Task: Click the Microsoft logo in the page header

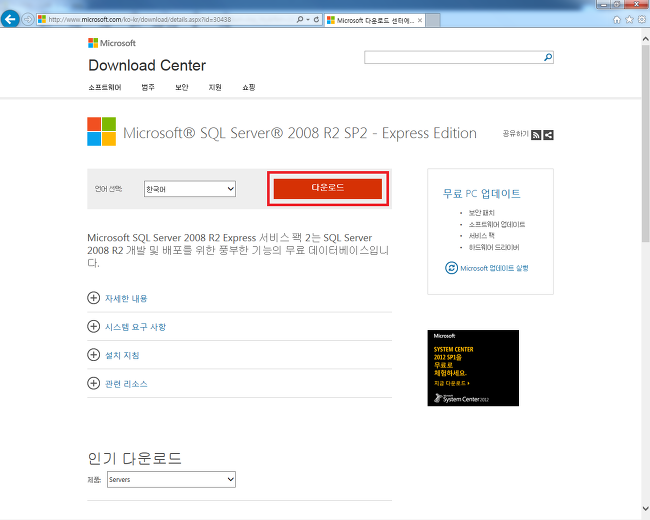Action: click(112, 43)
